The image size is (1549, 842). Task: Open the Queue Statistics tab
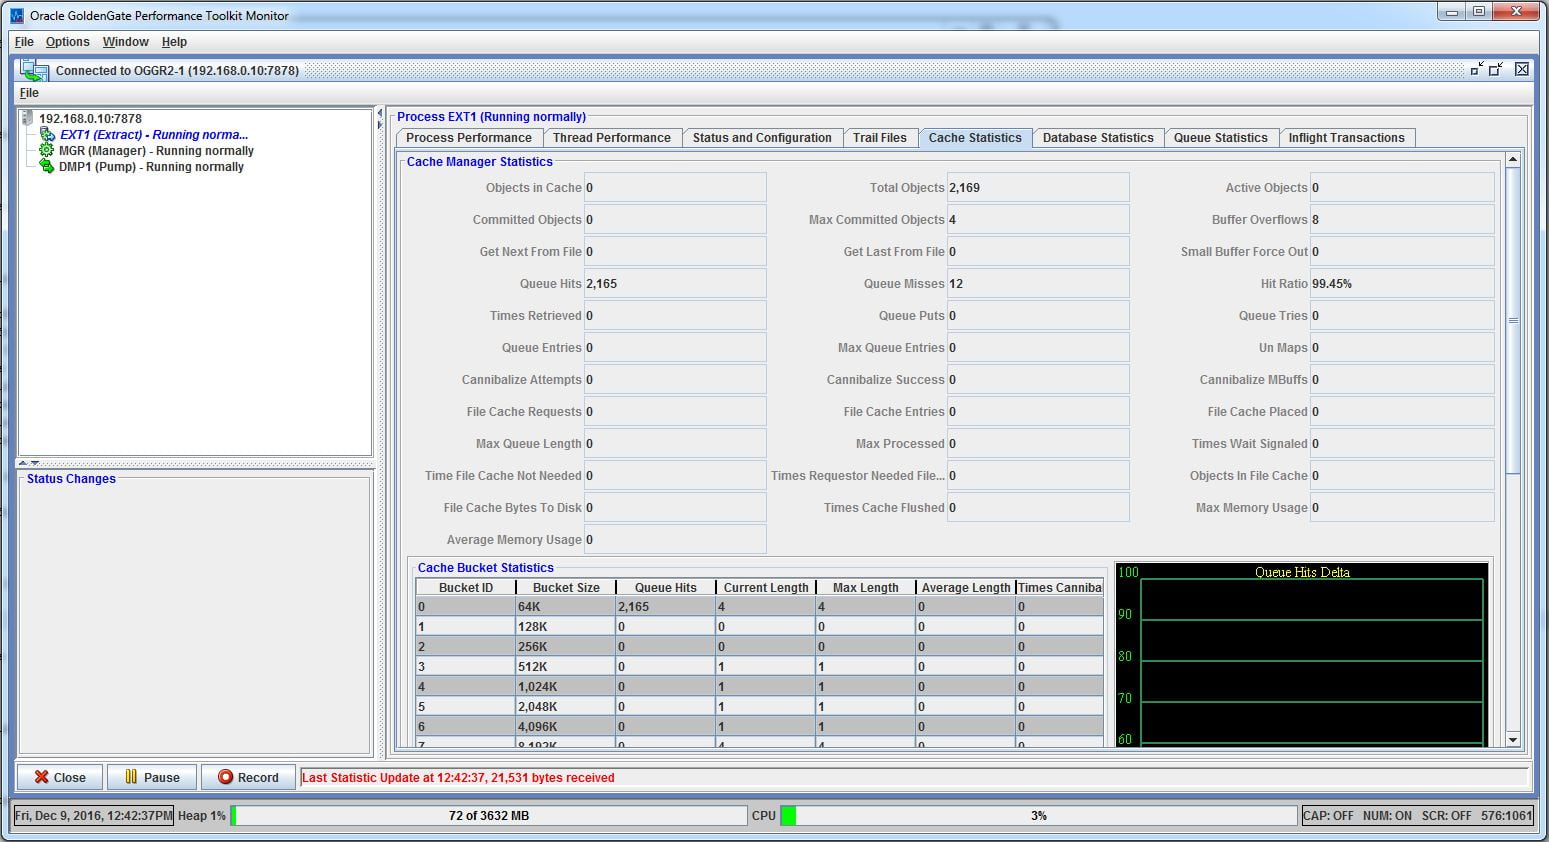(1221, 138)
